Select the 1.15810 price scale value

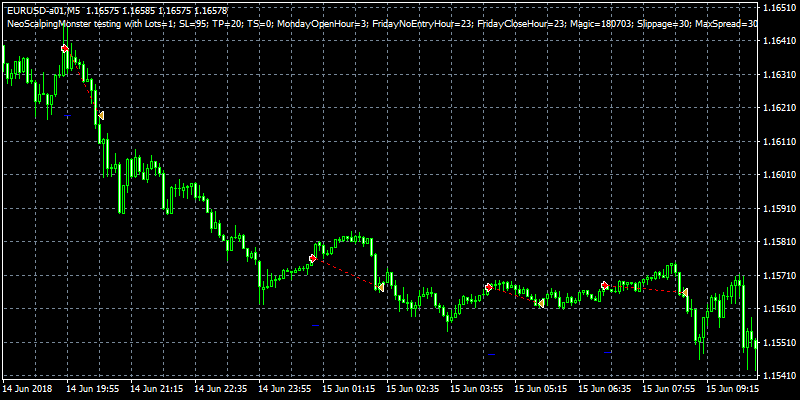778,242
